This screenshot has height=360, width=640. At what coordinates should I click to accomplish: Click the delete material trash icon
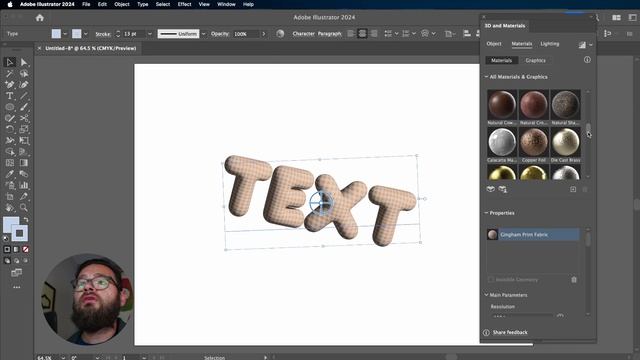pyautogui.click(x=574, y=280)
